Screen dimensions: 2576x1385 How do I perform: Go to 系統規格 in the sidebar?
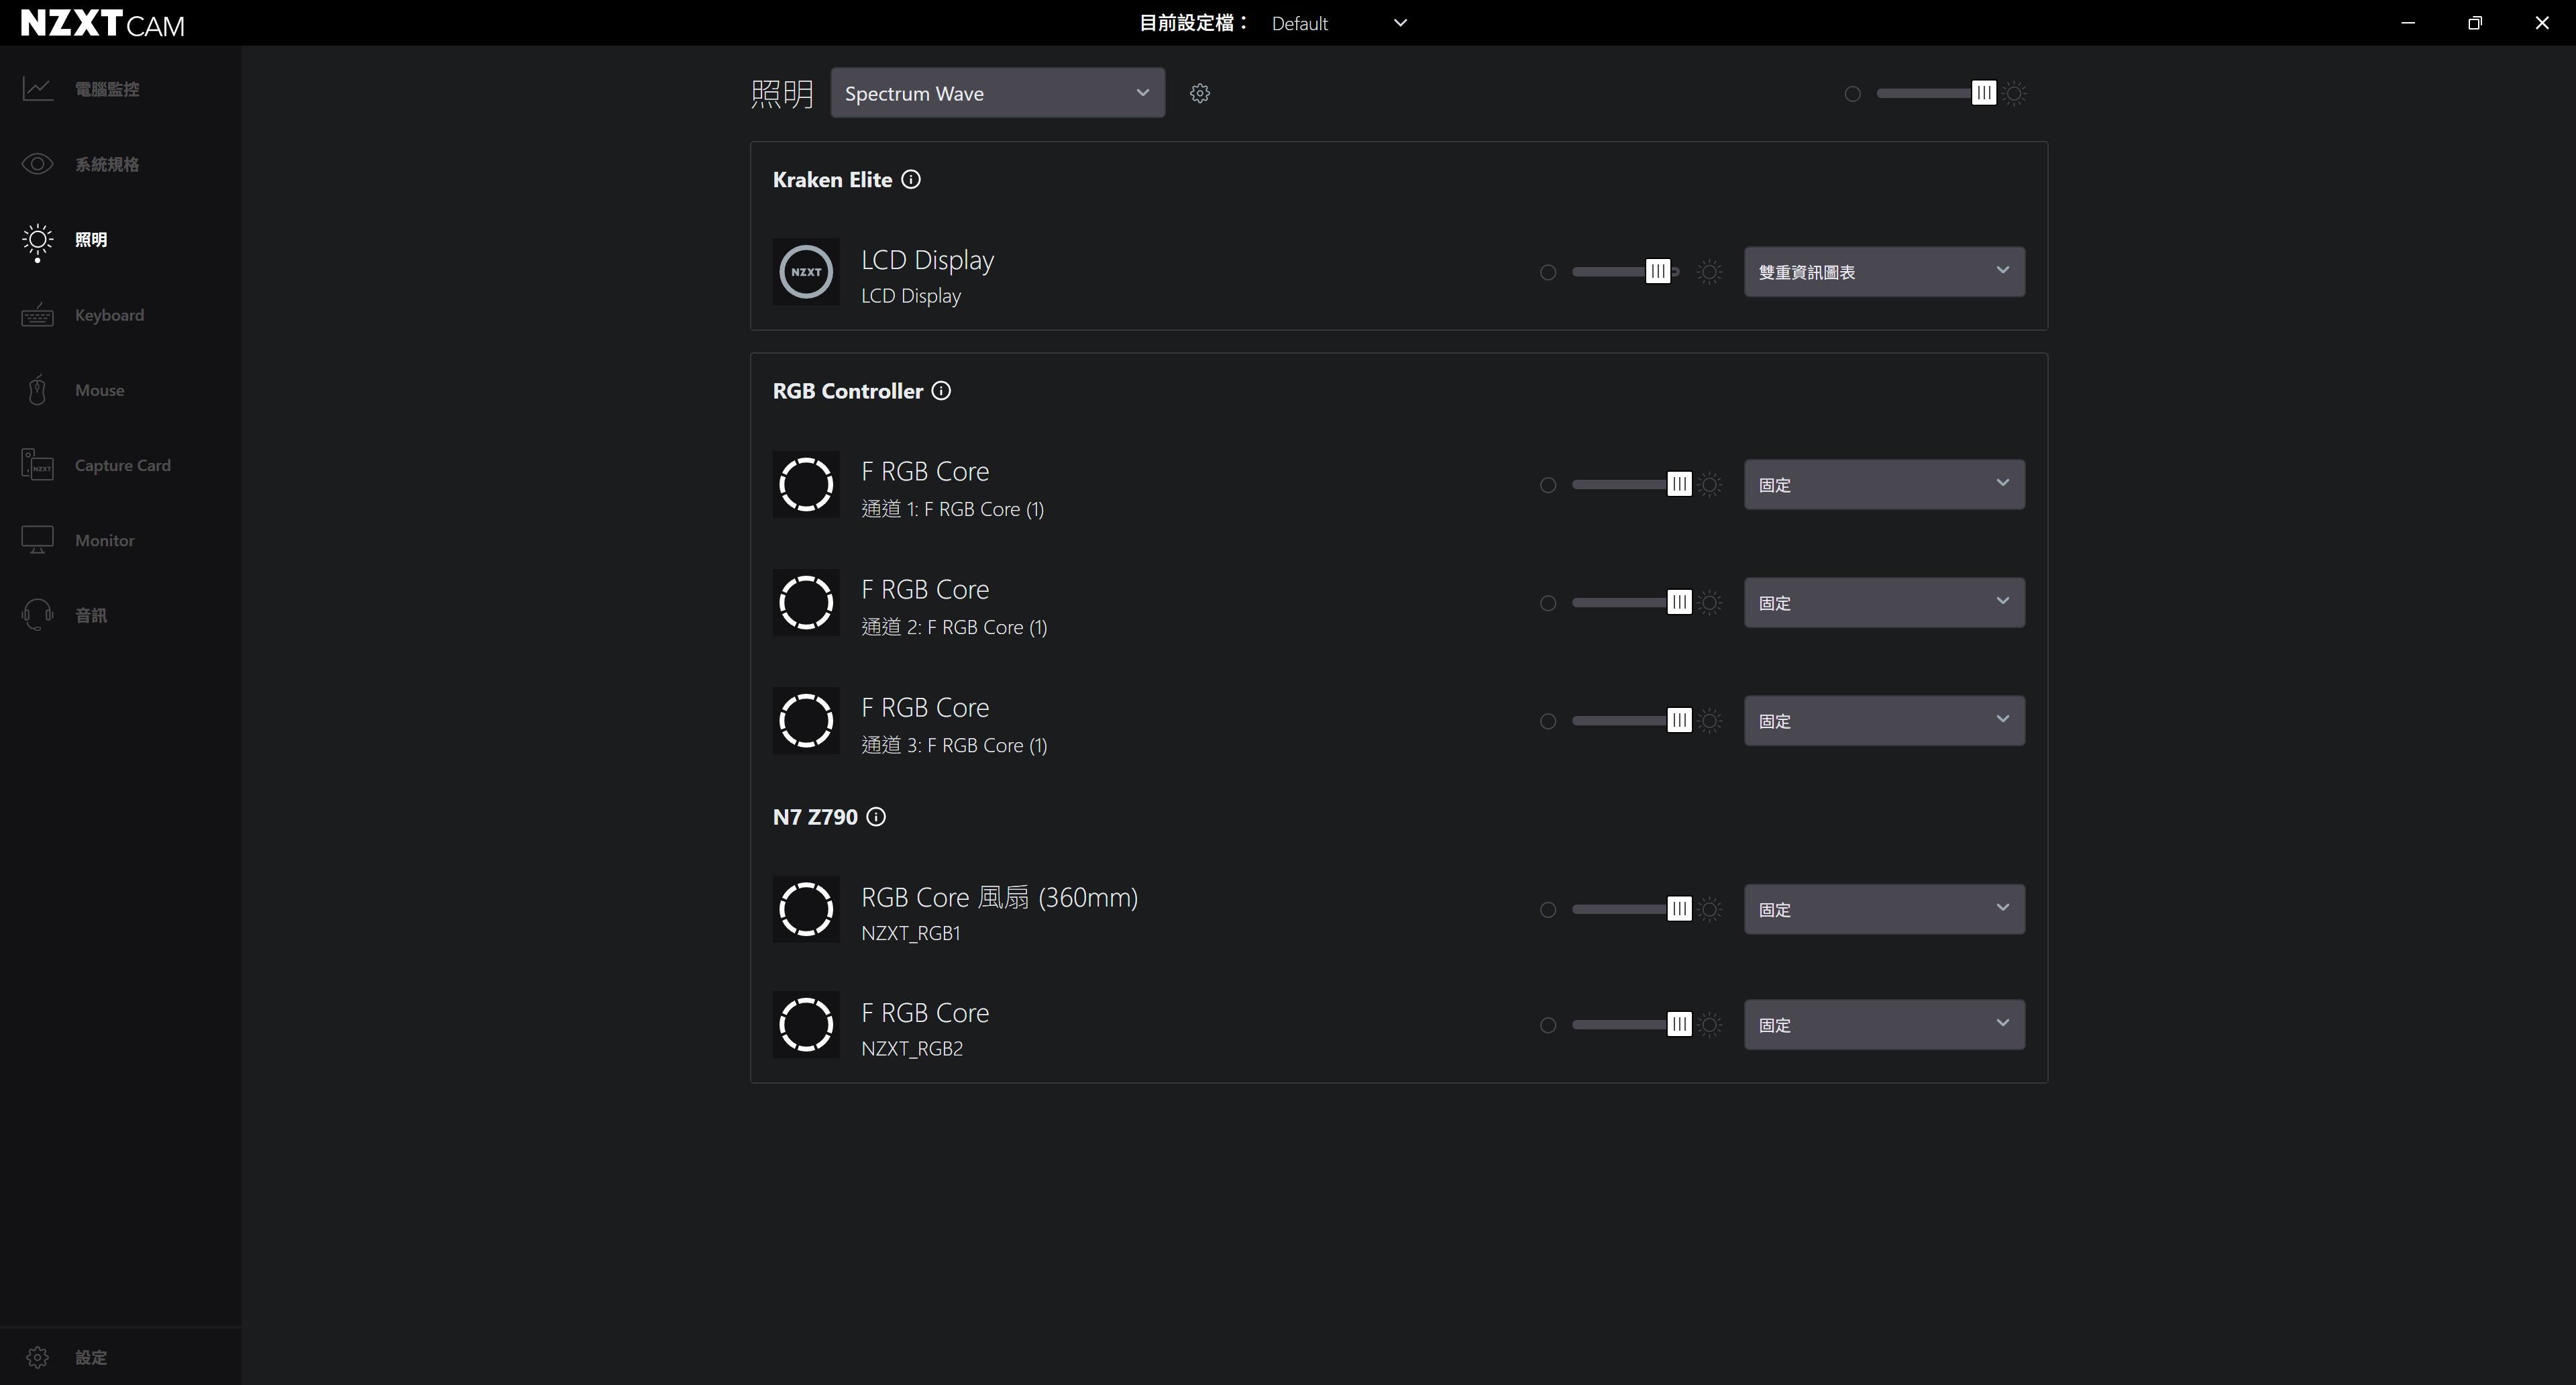(120, 164)
